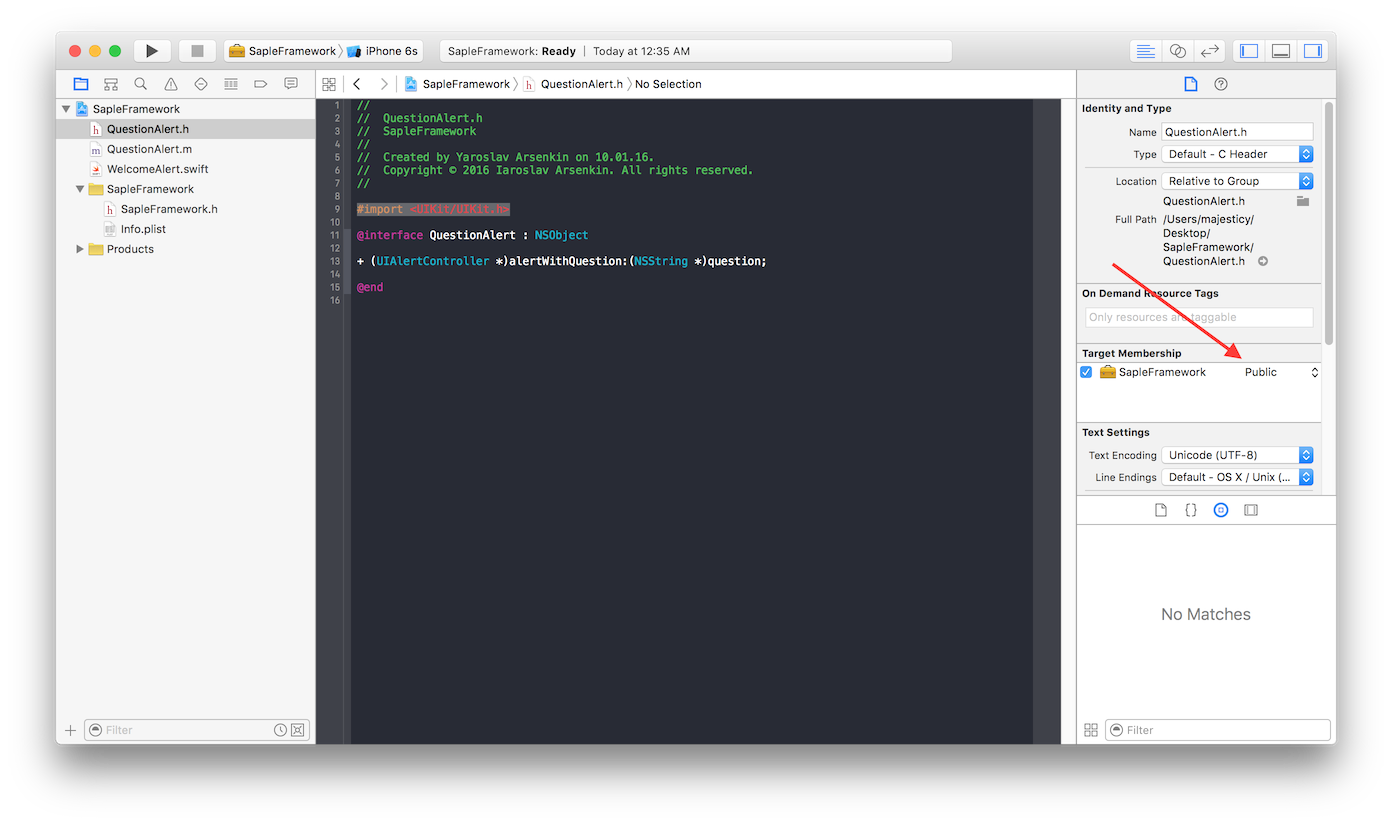Select QuestionAlert.h in navigator
1392x824 pixels.
click(148, 129)
